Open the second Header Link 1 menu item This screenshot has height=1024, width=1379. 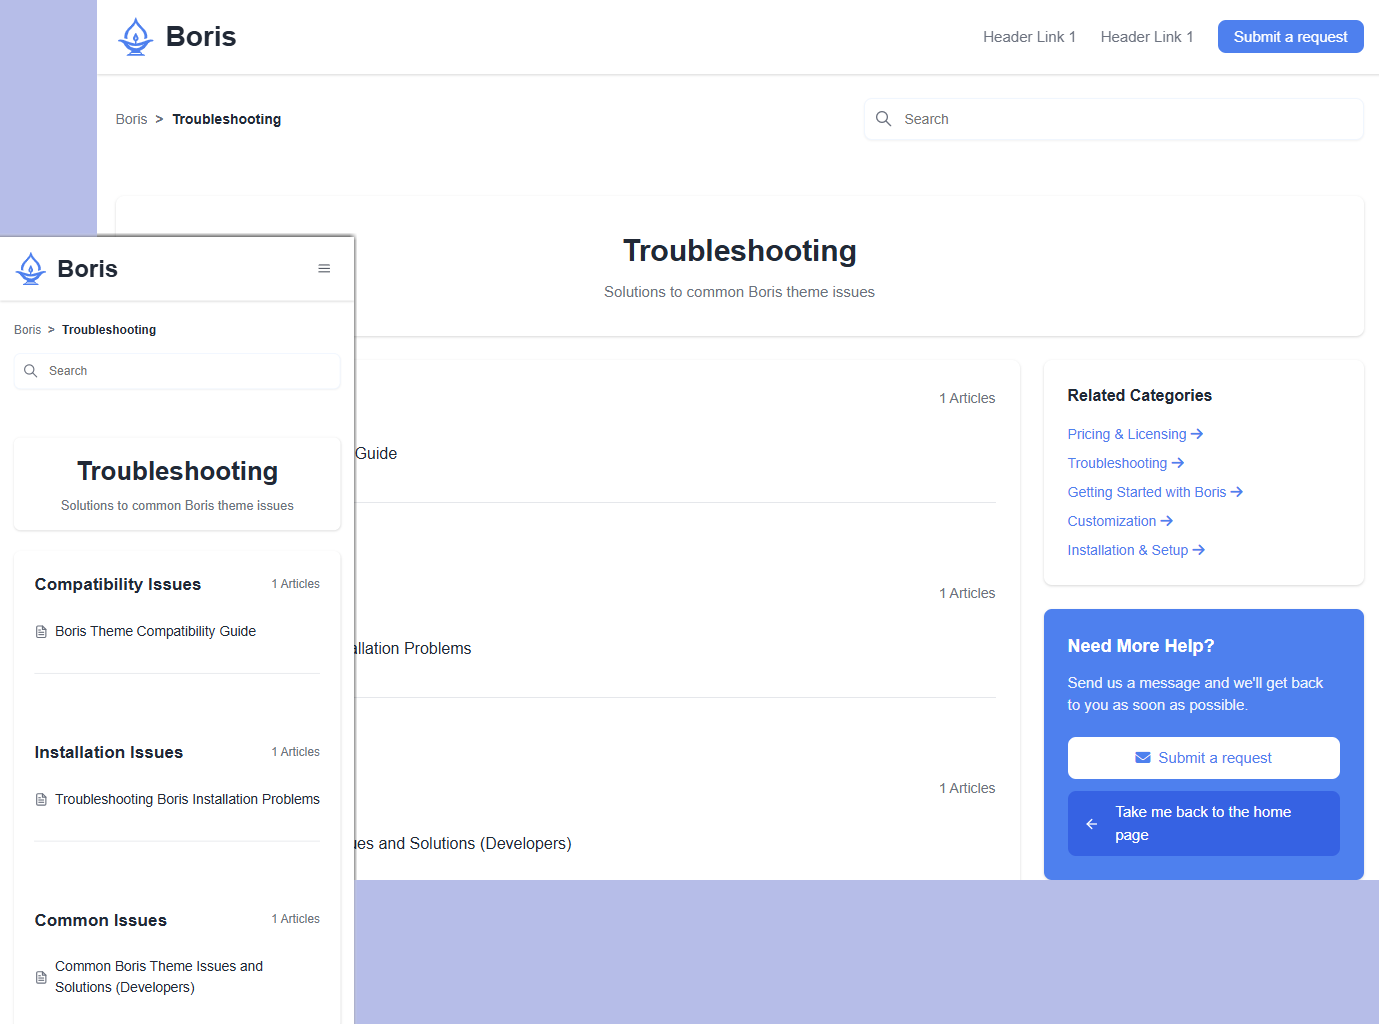tap(1146, 37)
